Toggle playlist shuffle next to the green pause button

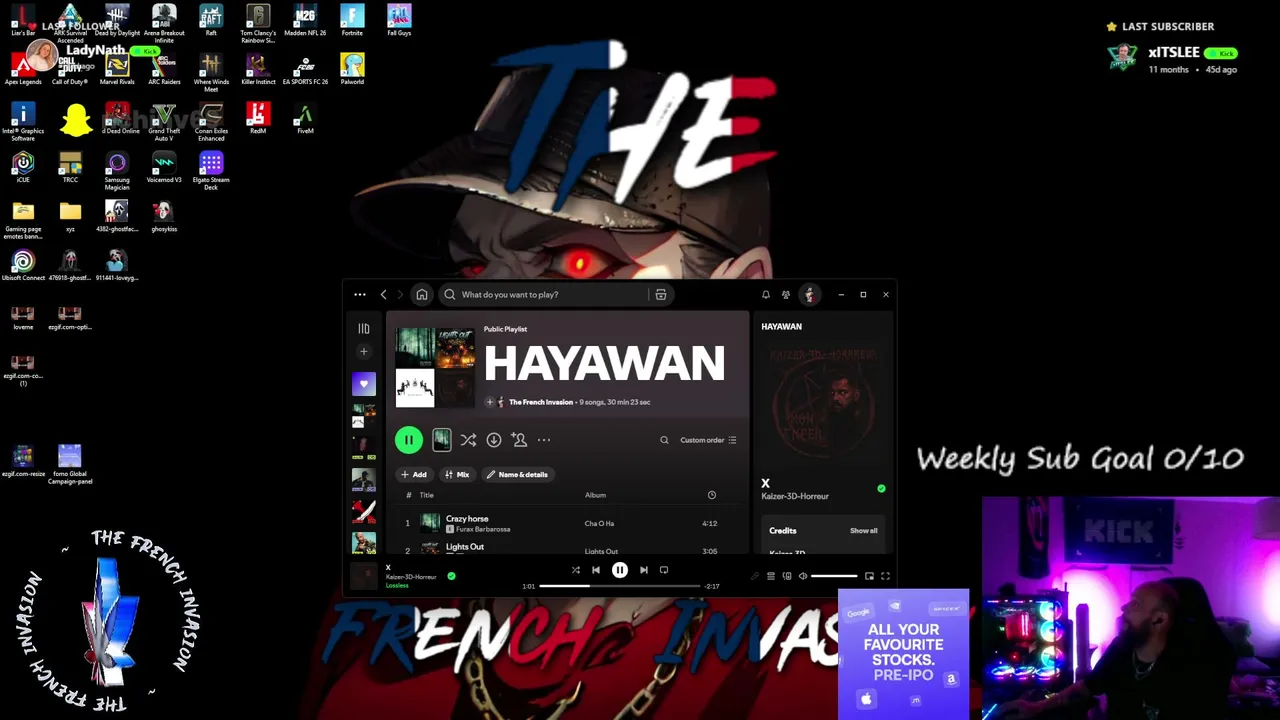[468, 440]
